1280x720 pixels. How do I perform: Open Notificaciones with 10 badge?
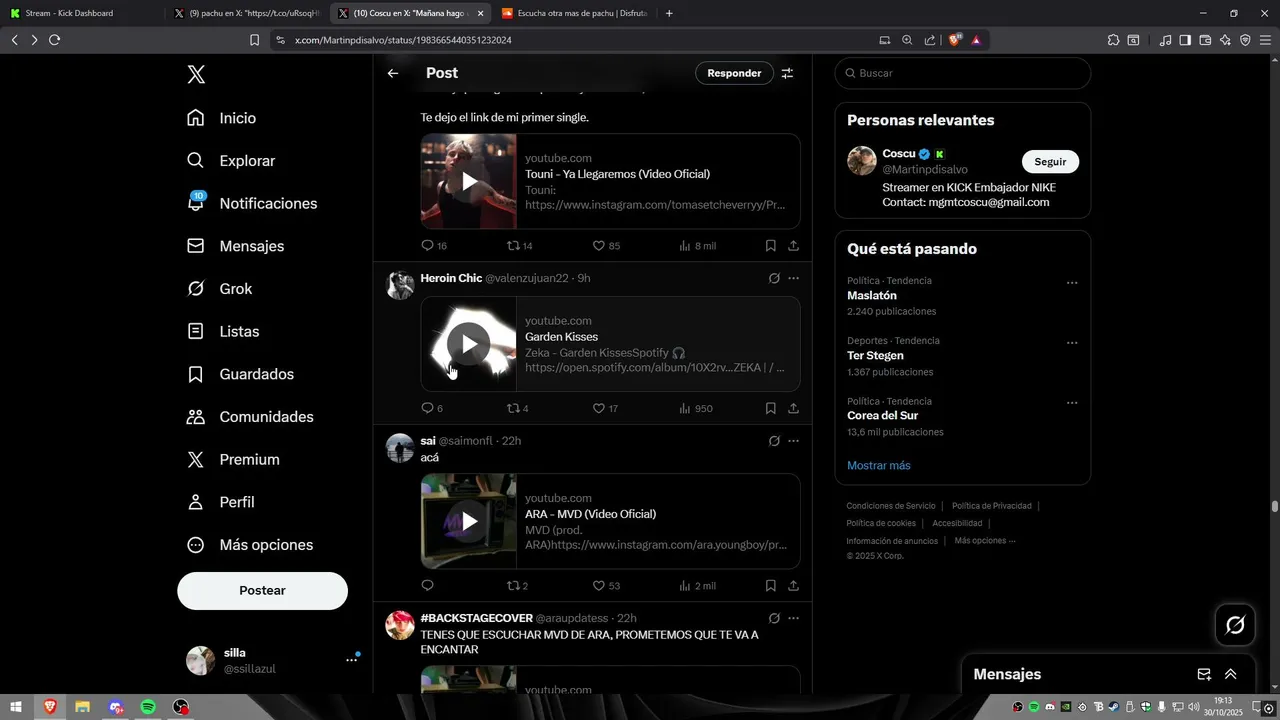click(252, 203)
